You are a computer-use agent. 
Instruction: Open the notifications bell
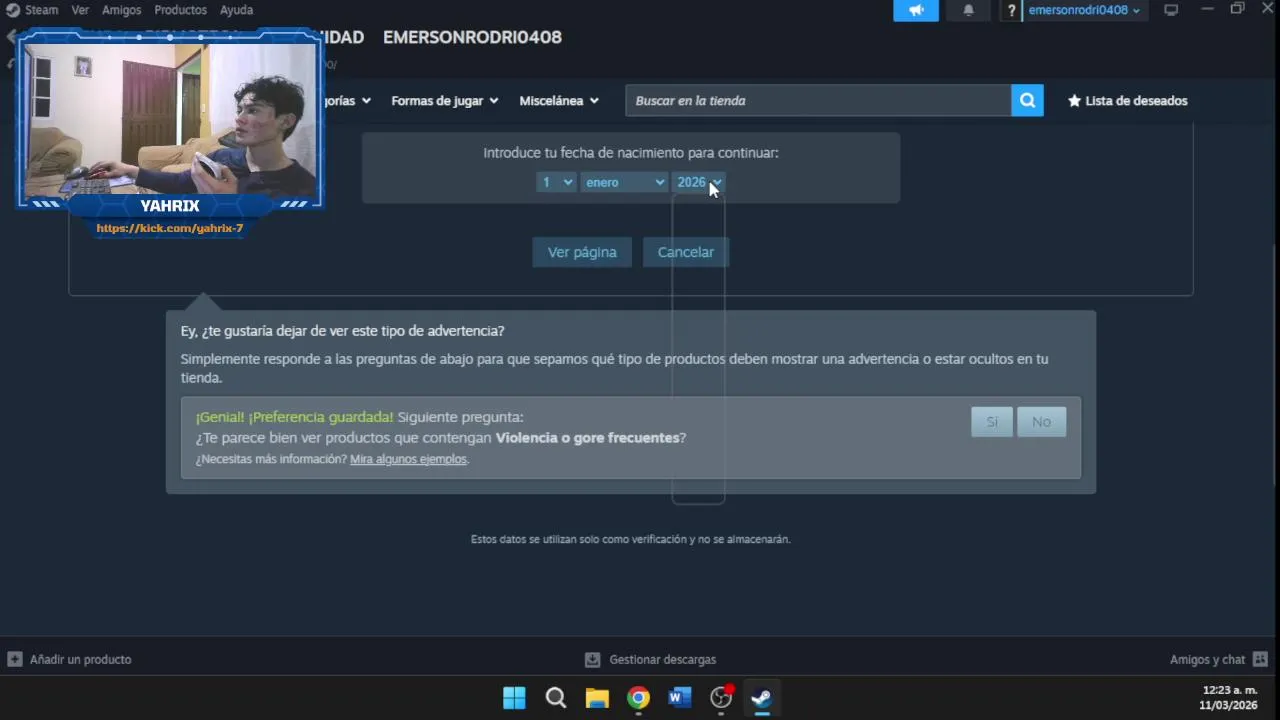point(968,10)
